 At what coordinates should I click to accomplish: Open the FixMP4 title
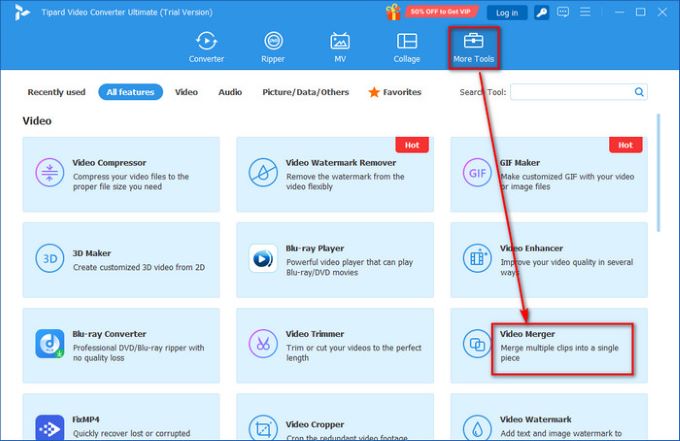[x=86, y=419]
